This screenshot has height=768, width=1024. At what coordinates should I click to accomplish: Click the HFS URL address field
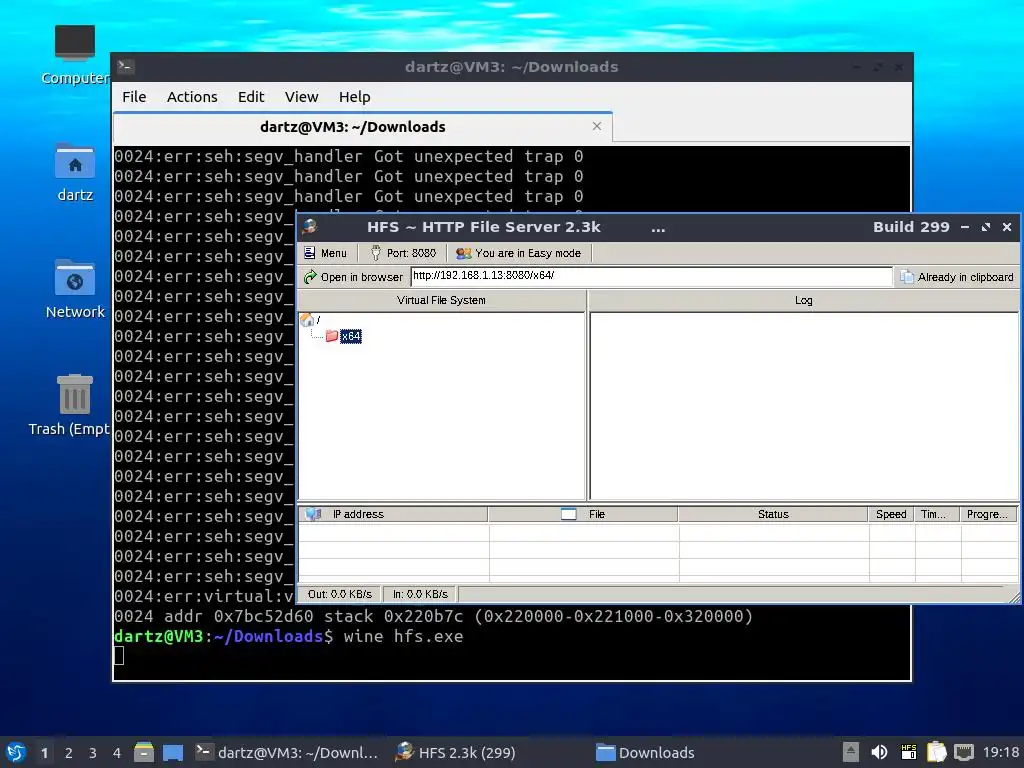click(x=651, y=276)
